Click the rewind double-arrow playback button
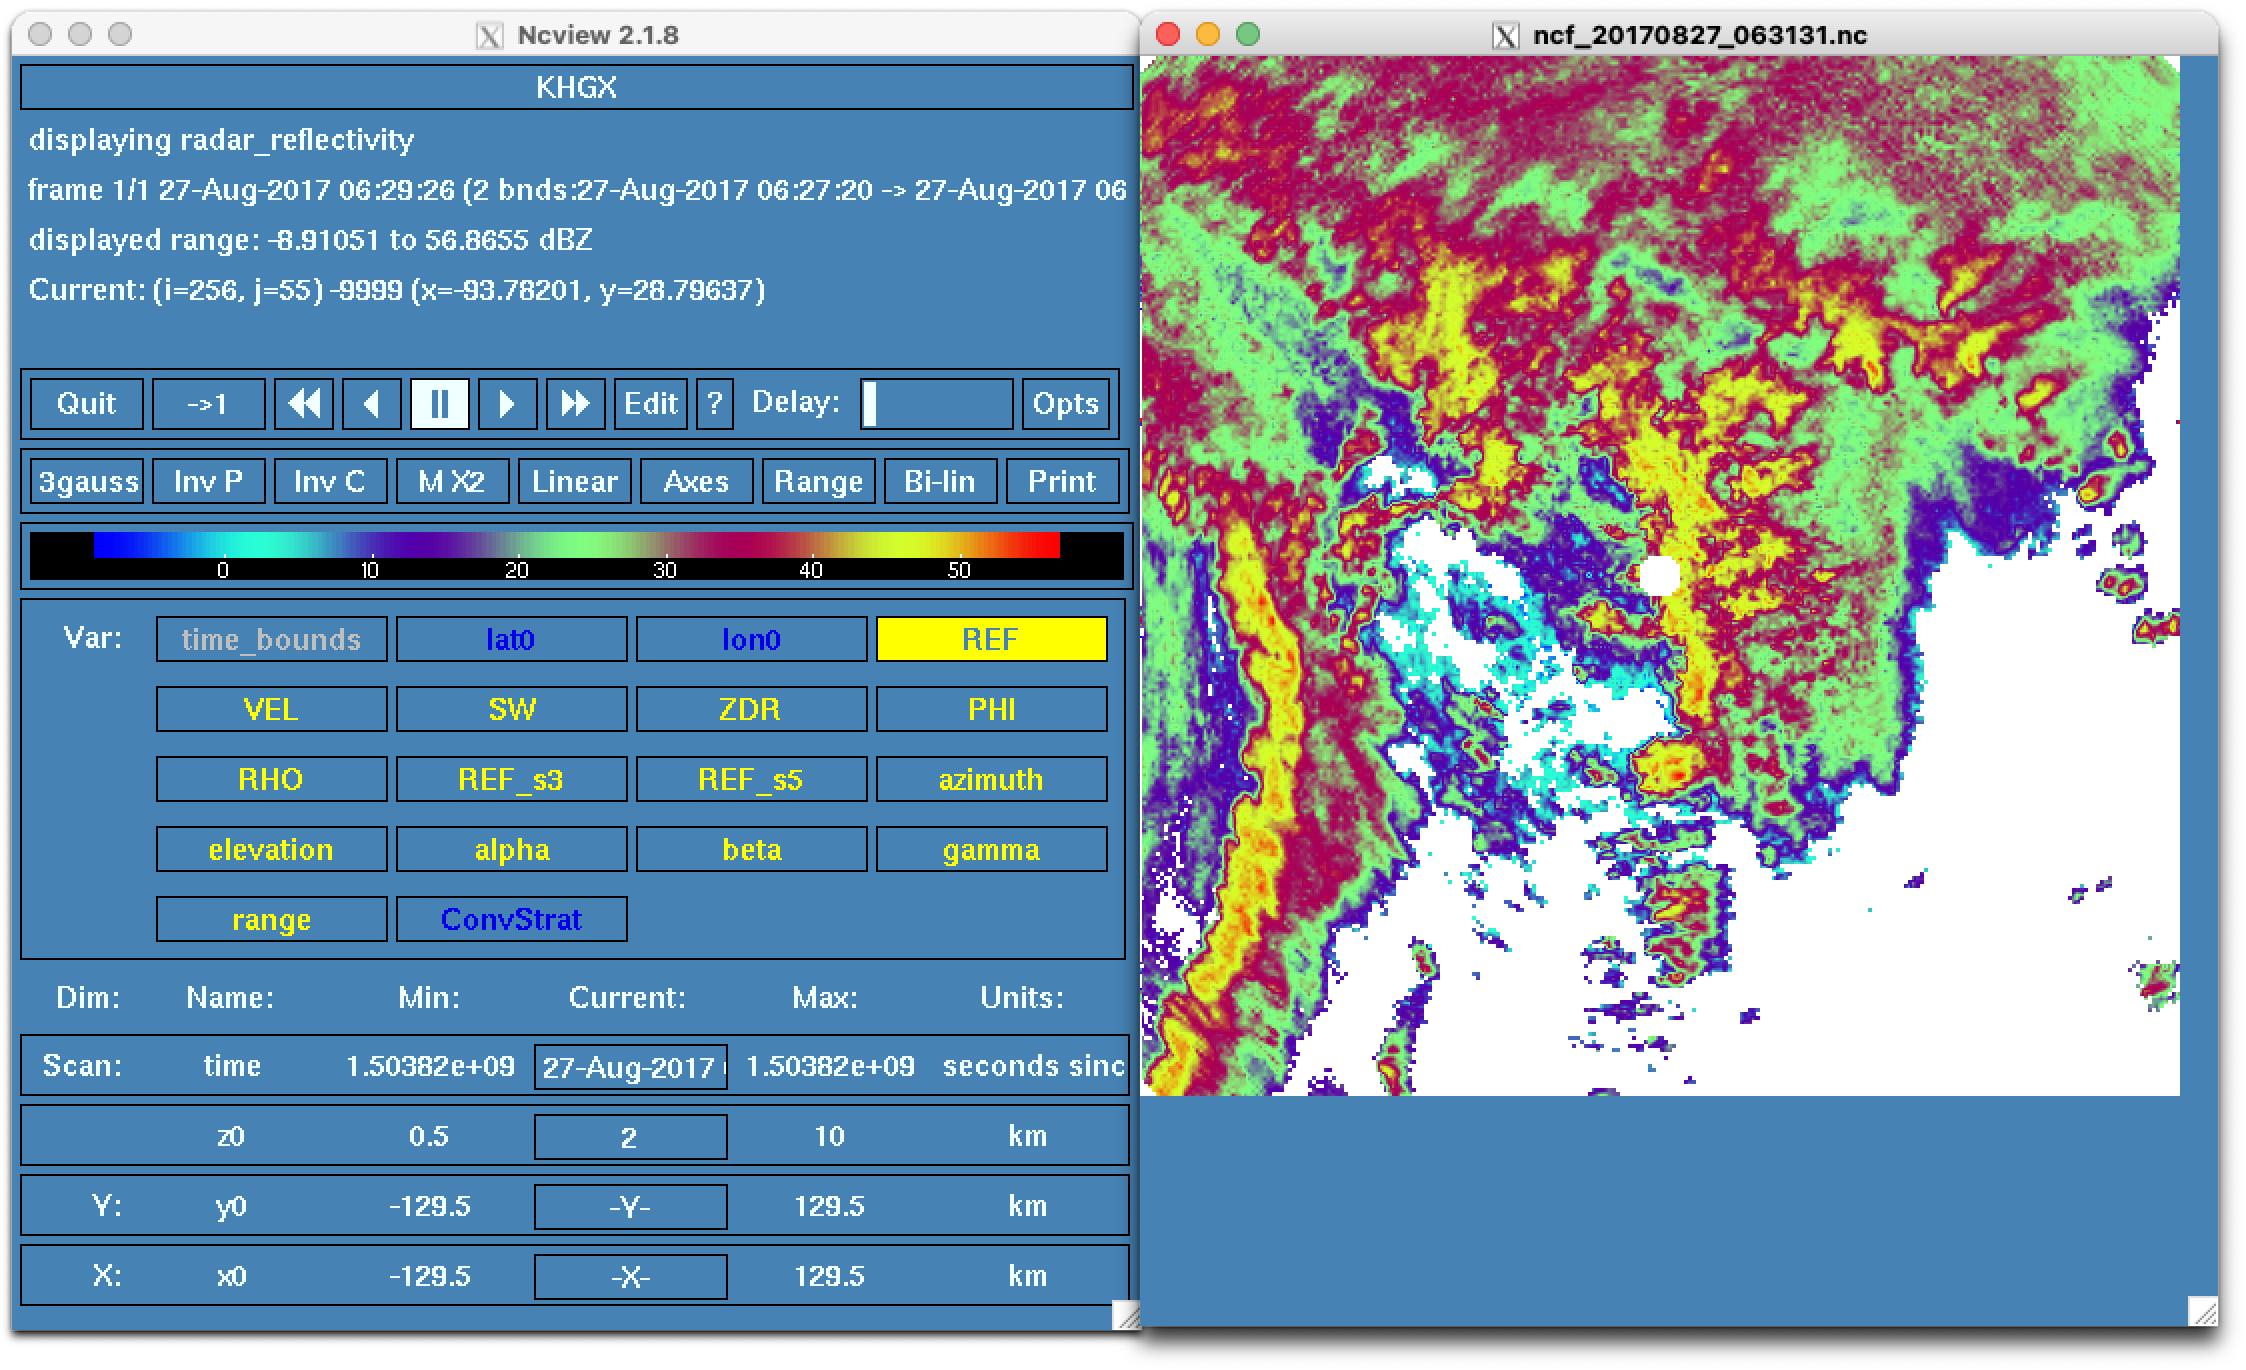Screen dimensions: 2246x1370 coord(304,404)
